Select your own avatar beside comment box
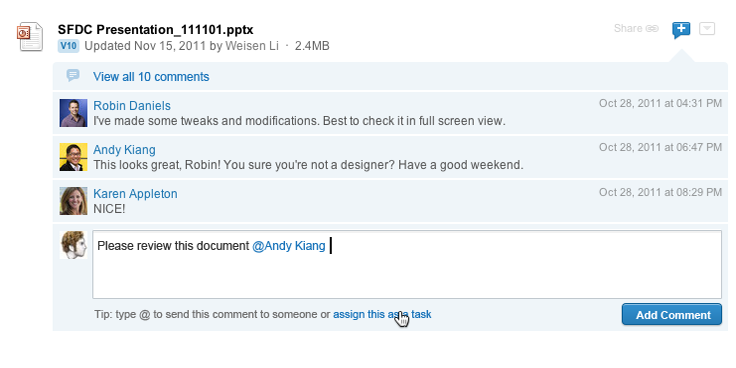736x368 pixels. click(73, 245)
